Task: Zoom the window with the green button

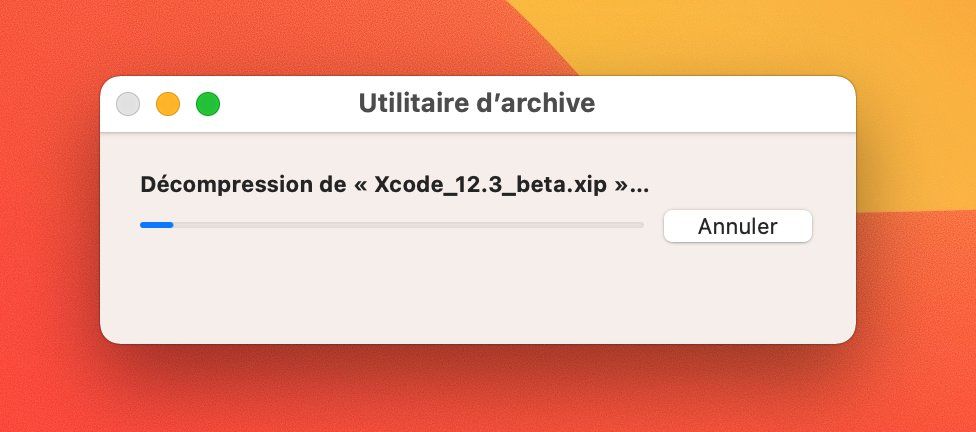Action: pyautogui.click(x=207, y=104)
